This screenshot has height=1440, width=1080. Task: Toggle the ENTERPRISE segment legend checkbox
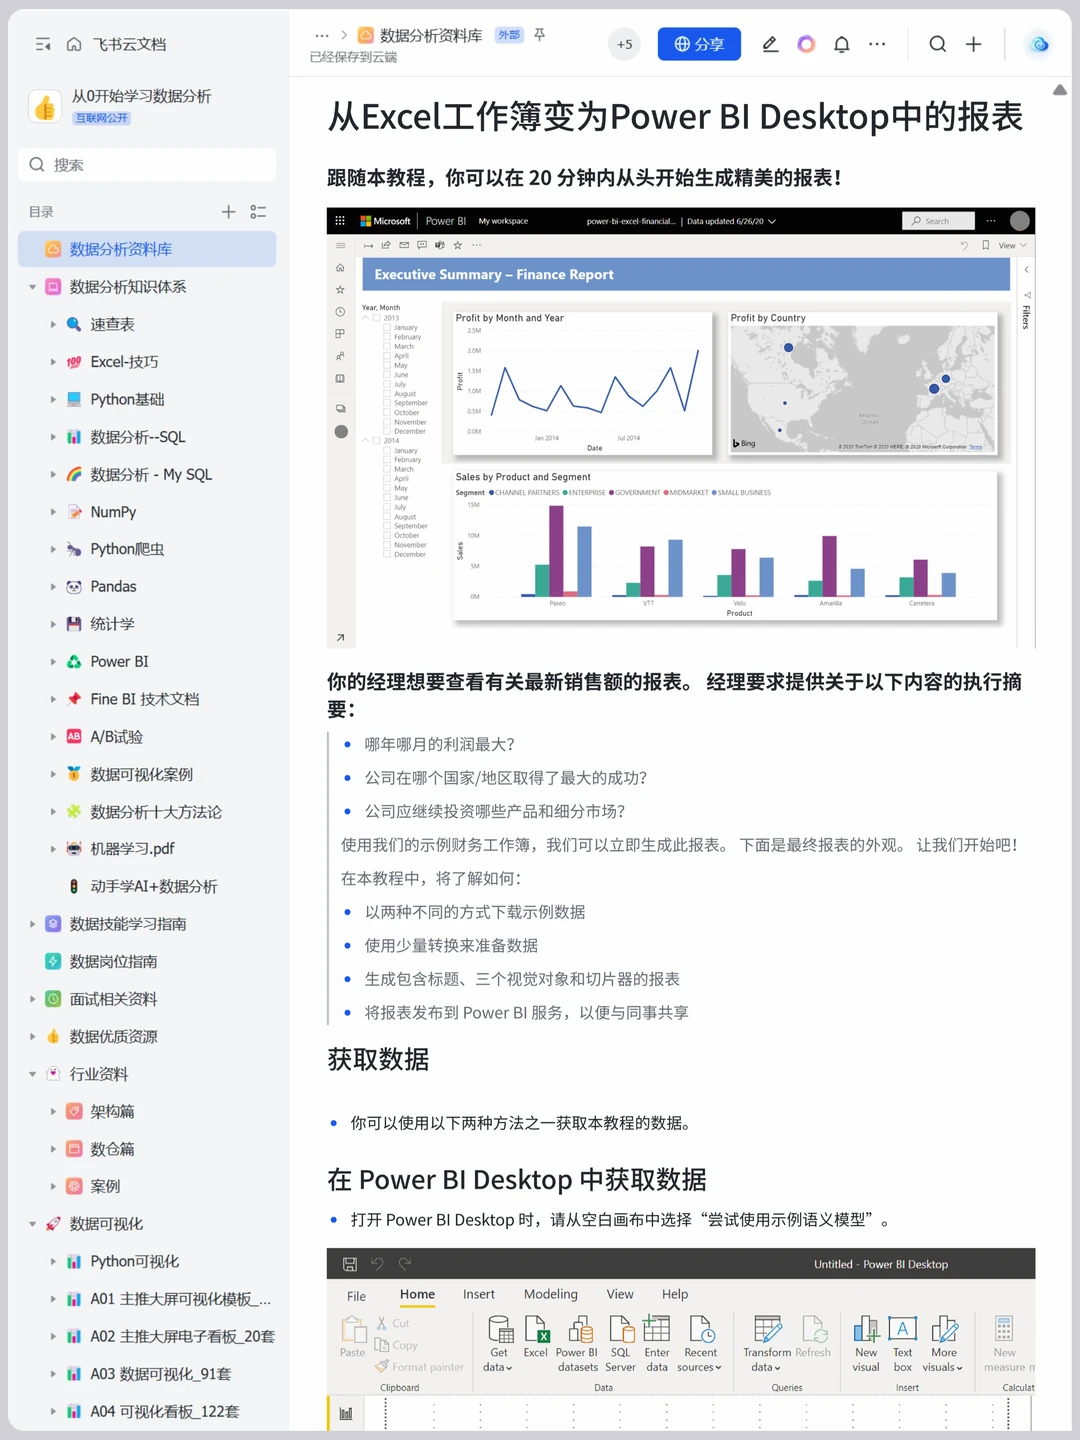(566, 492)
